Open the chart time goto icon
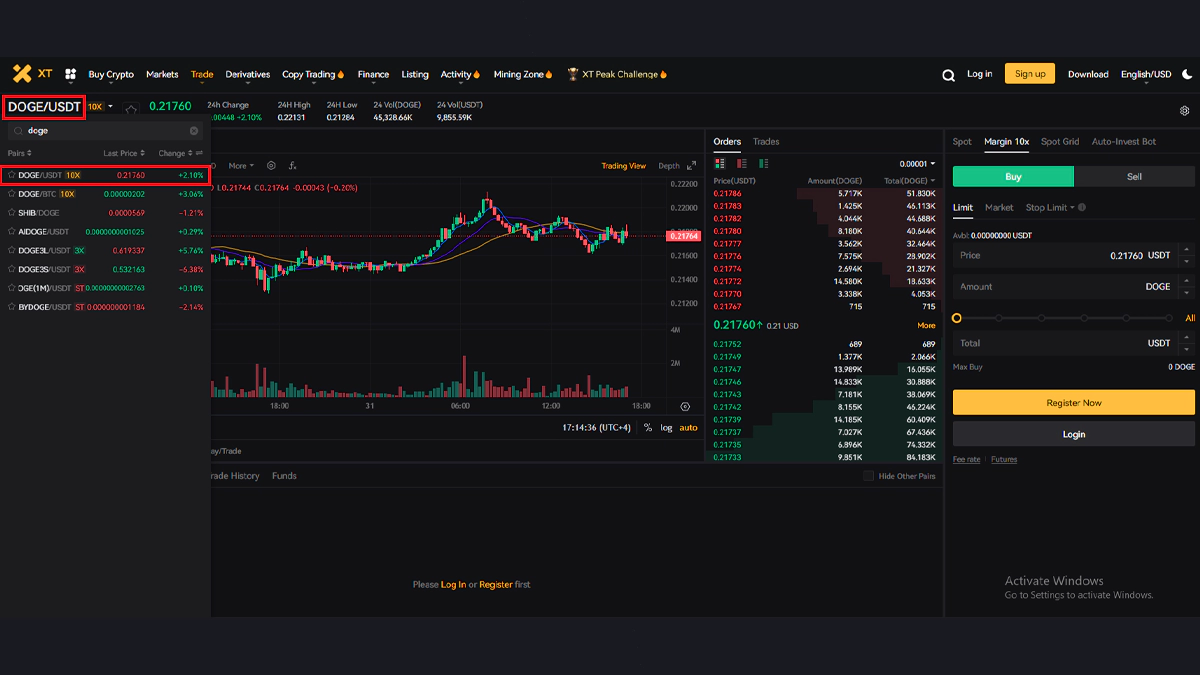This screenshot has height=675, width=1200. 685,406
